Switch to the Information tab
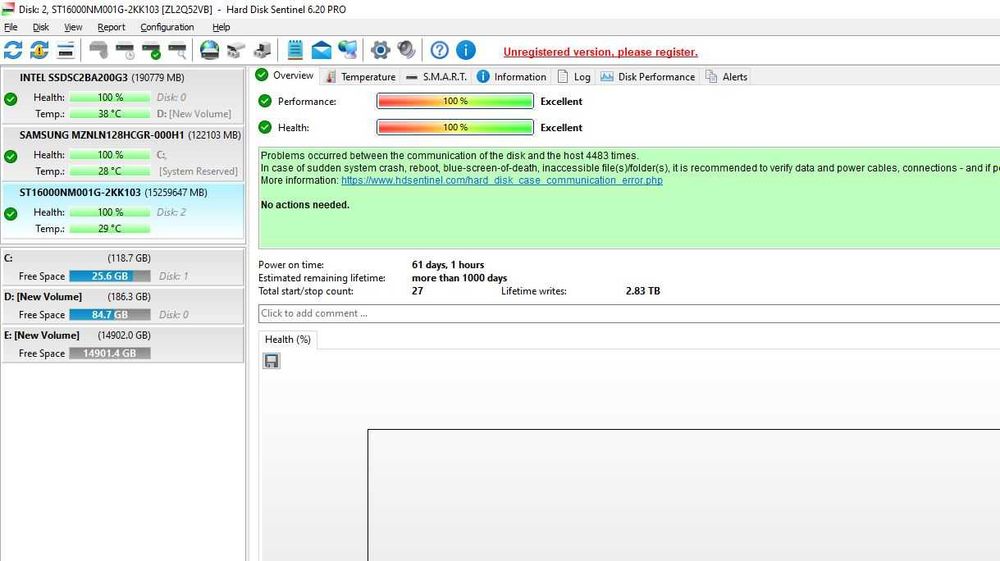The height and width of the screenshot is (561, 1000). coord(512,76)
